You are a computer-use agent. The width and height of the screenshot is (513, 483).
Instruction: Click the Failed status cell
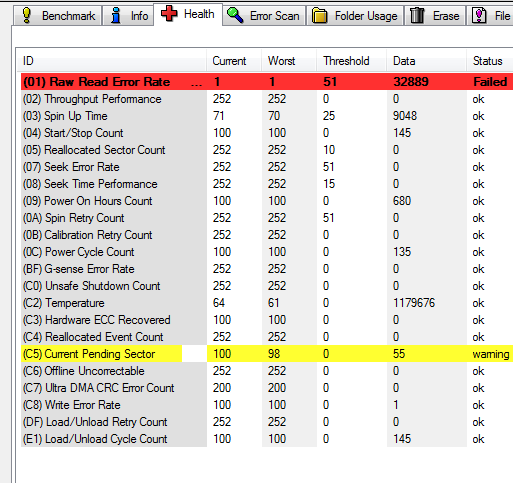(x=490, y=82)
